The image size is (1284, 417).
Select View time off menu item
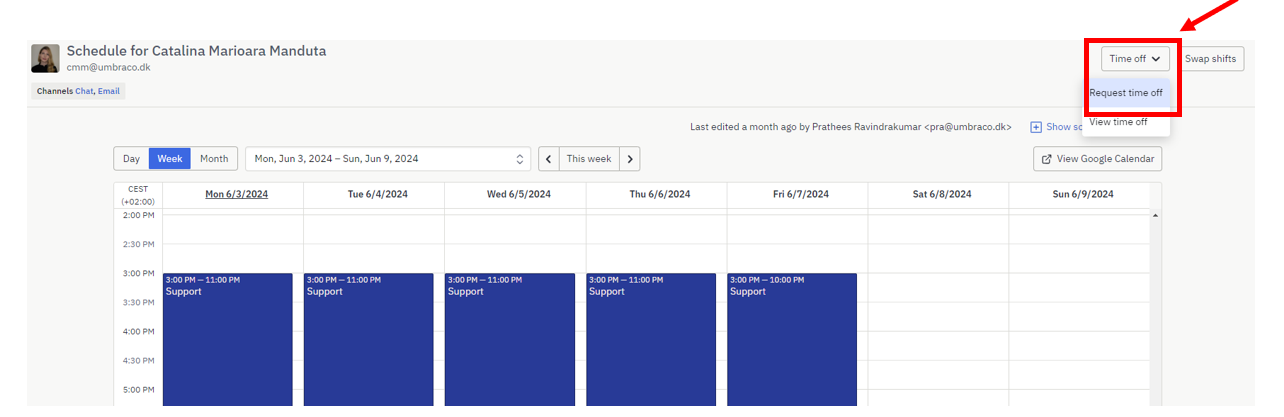pyautogui.click(x=1118, y=122)
